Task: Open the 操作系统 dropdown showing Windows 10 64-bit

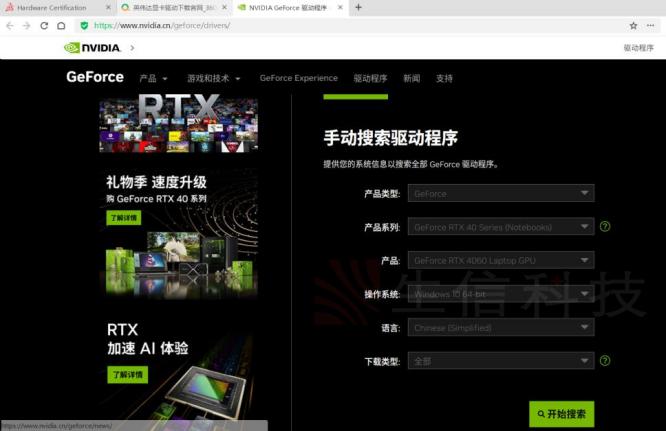Action: pos(501,294)
